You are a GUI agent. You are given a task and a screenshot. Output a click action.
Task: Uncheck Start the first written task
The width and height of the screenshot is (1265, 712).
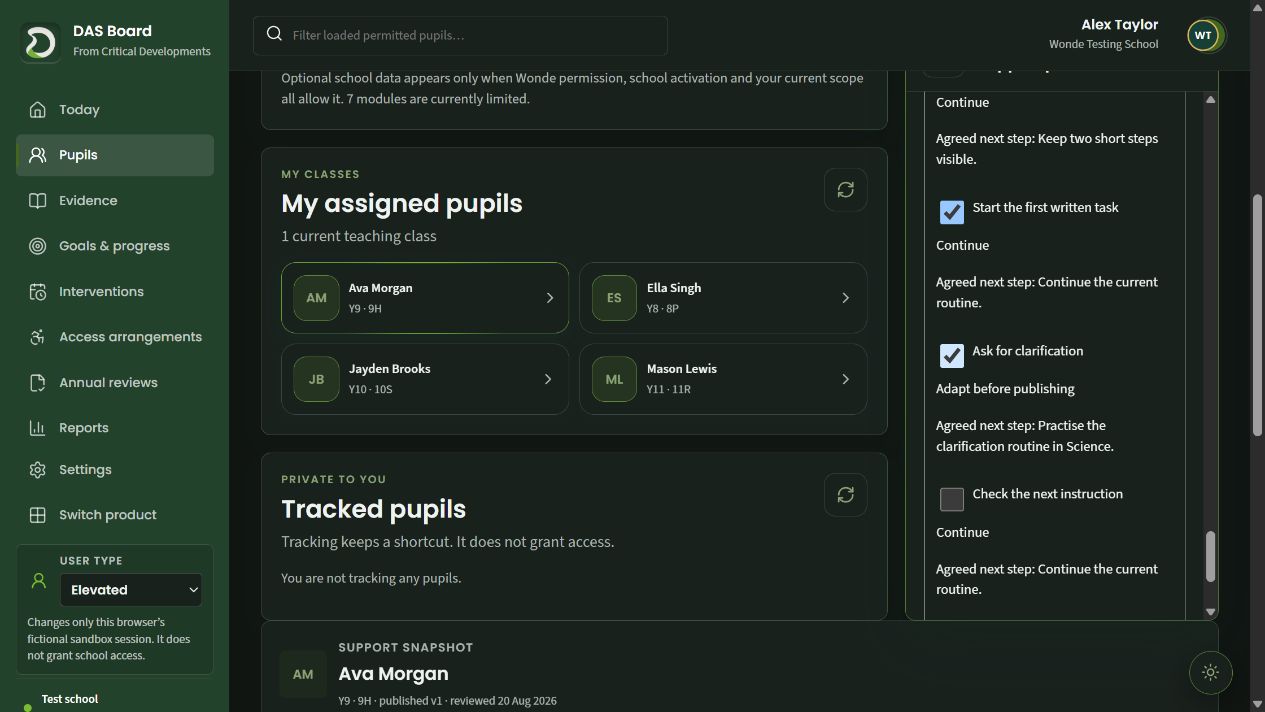(x=952, y=212)
